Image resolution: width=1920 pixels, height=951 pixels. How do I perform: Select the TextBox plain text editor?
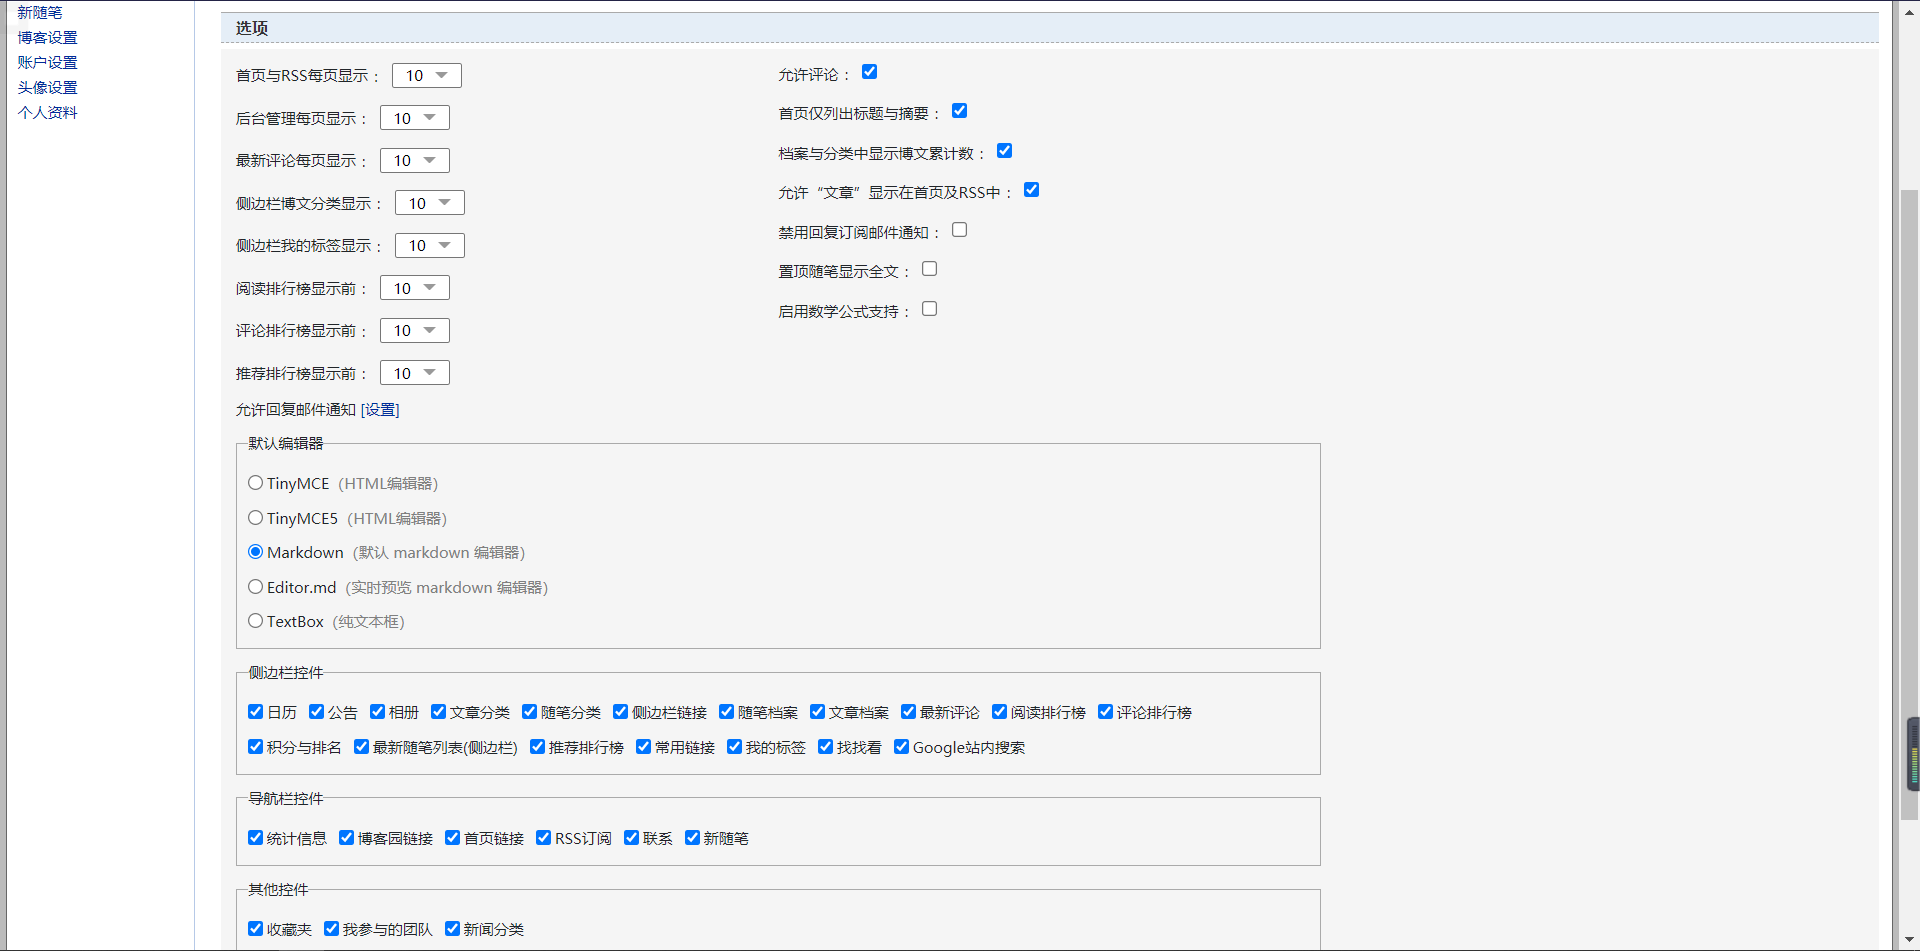[x=256, y=621]
